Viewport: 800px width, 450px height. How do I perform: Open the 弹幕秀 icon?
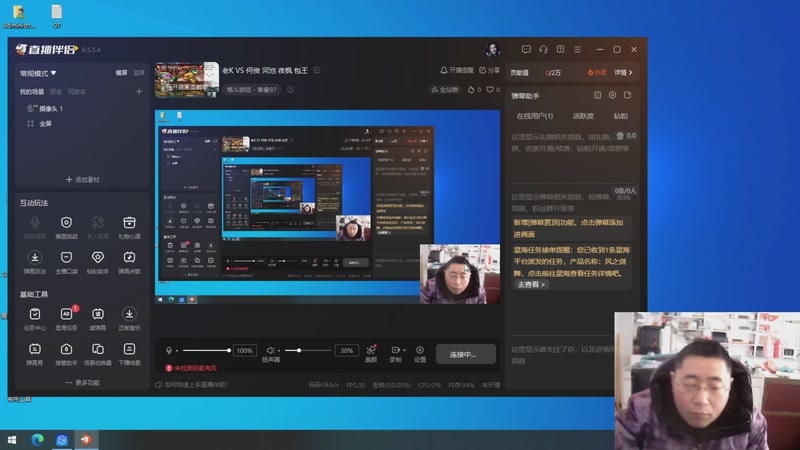click(35, 349)
